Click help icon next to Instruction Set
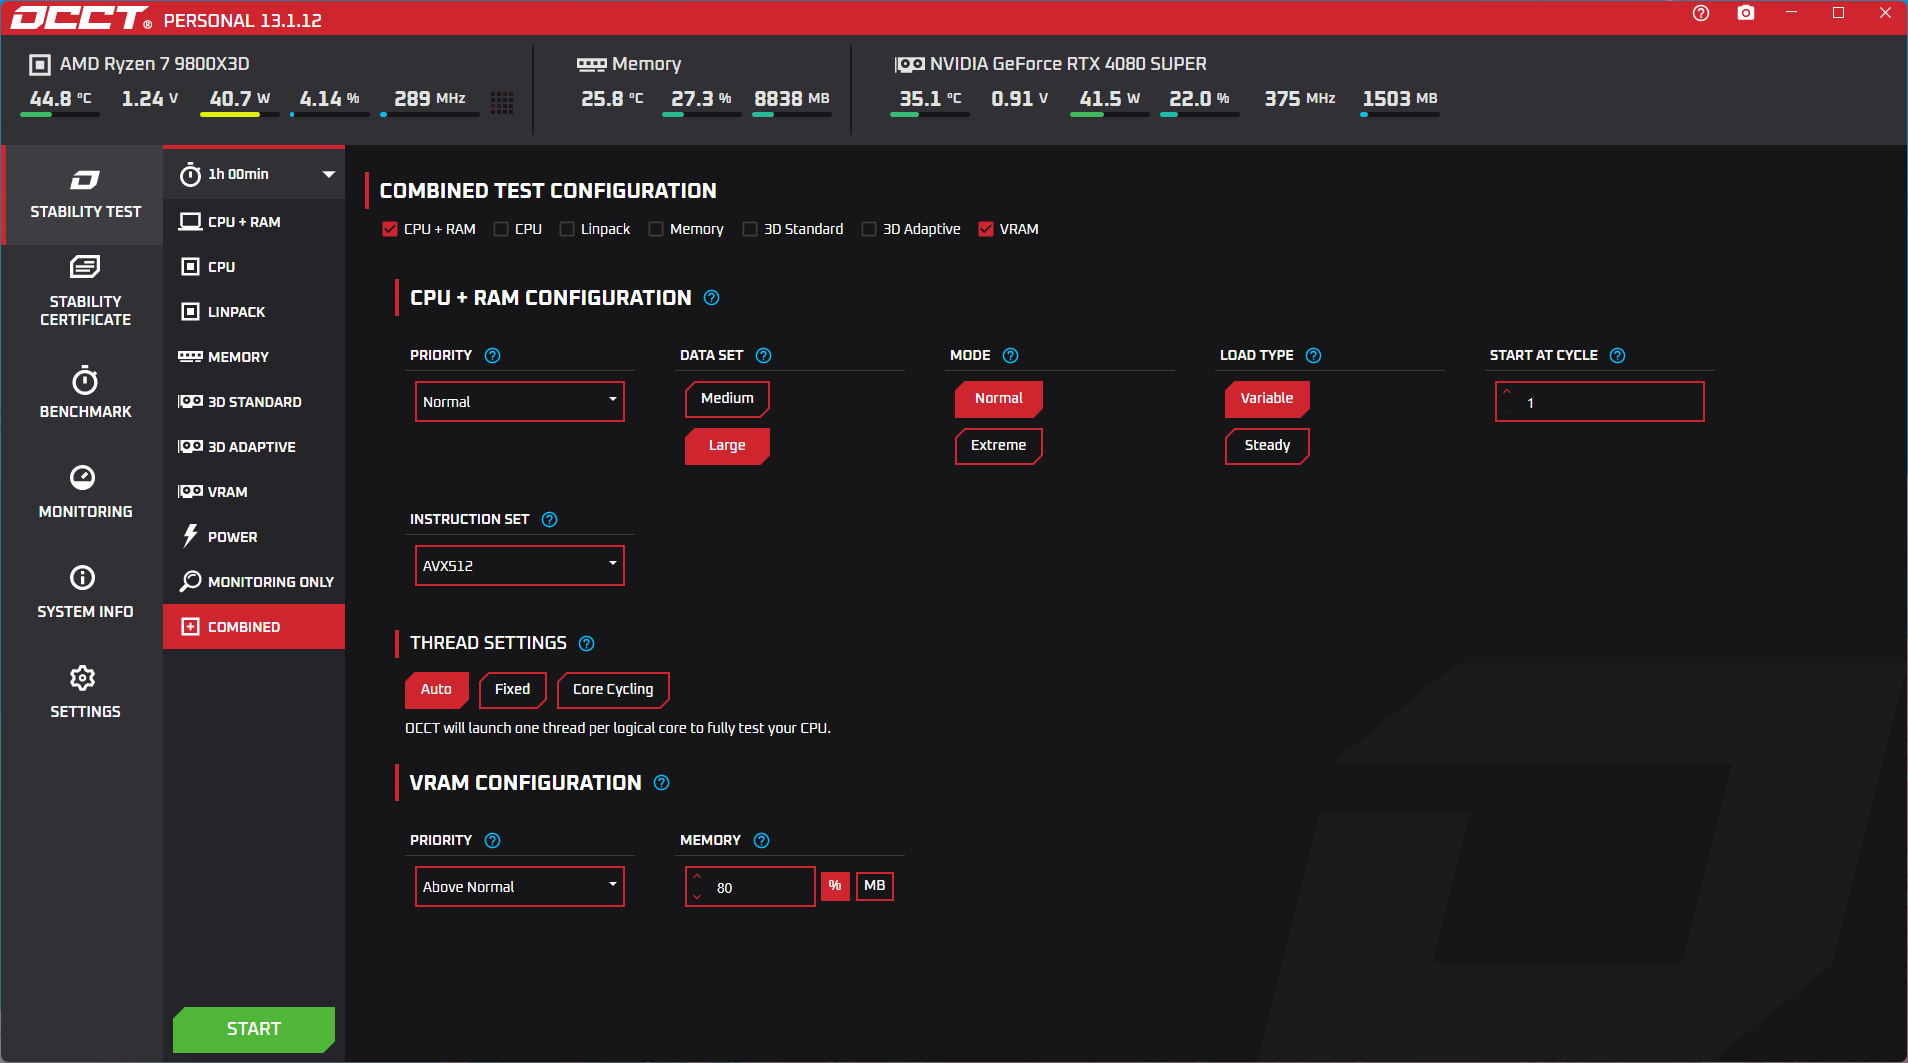Image resolution: width=1908 pixels, height=1063 pixels. pyautogui.click(x=549, y=520)
